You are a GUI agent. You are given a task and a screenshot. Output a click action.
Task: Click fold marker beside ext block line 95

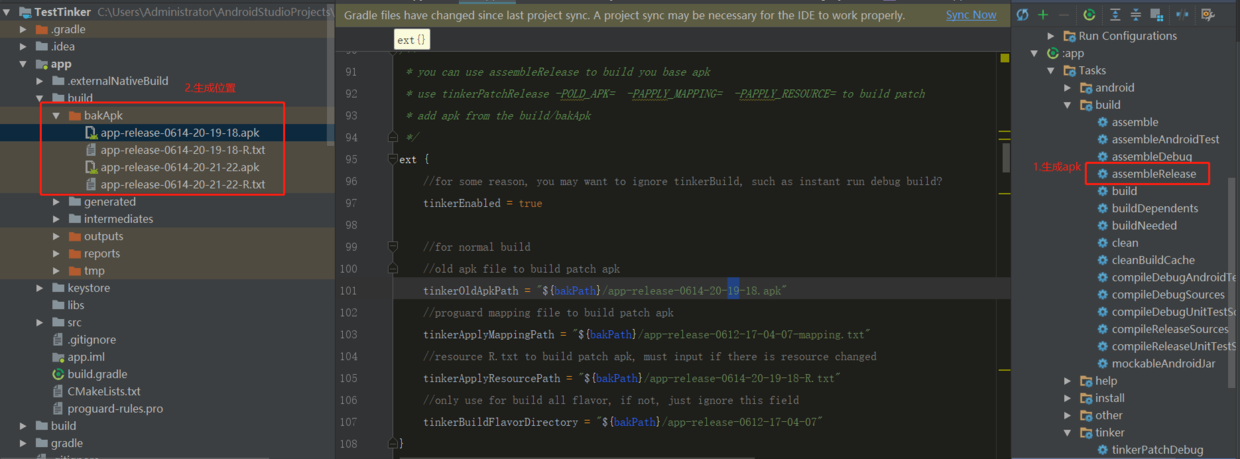393,160
